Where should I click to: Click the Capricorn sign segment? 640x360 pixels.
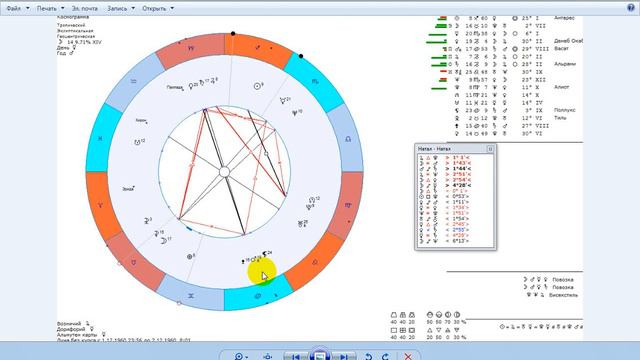coord(191,48)
